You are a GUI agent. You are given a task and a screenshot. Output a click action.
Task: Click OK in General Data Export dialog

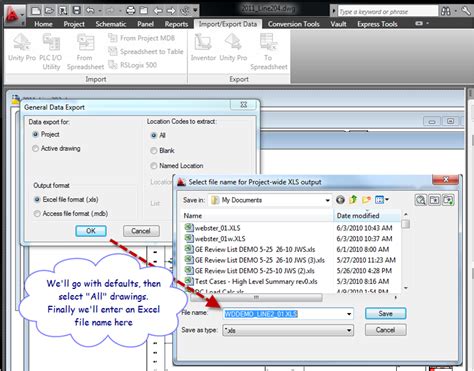tap(91, 231)
